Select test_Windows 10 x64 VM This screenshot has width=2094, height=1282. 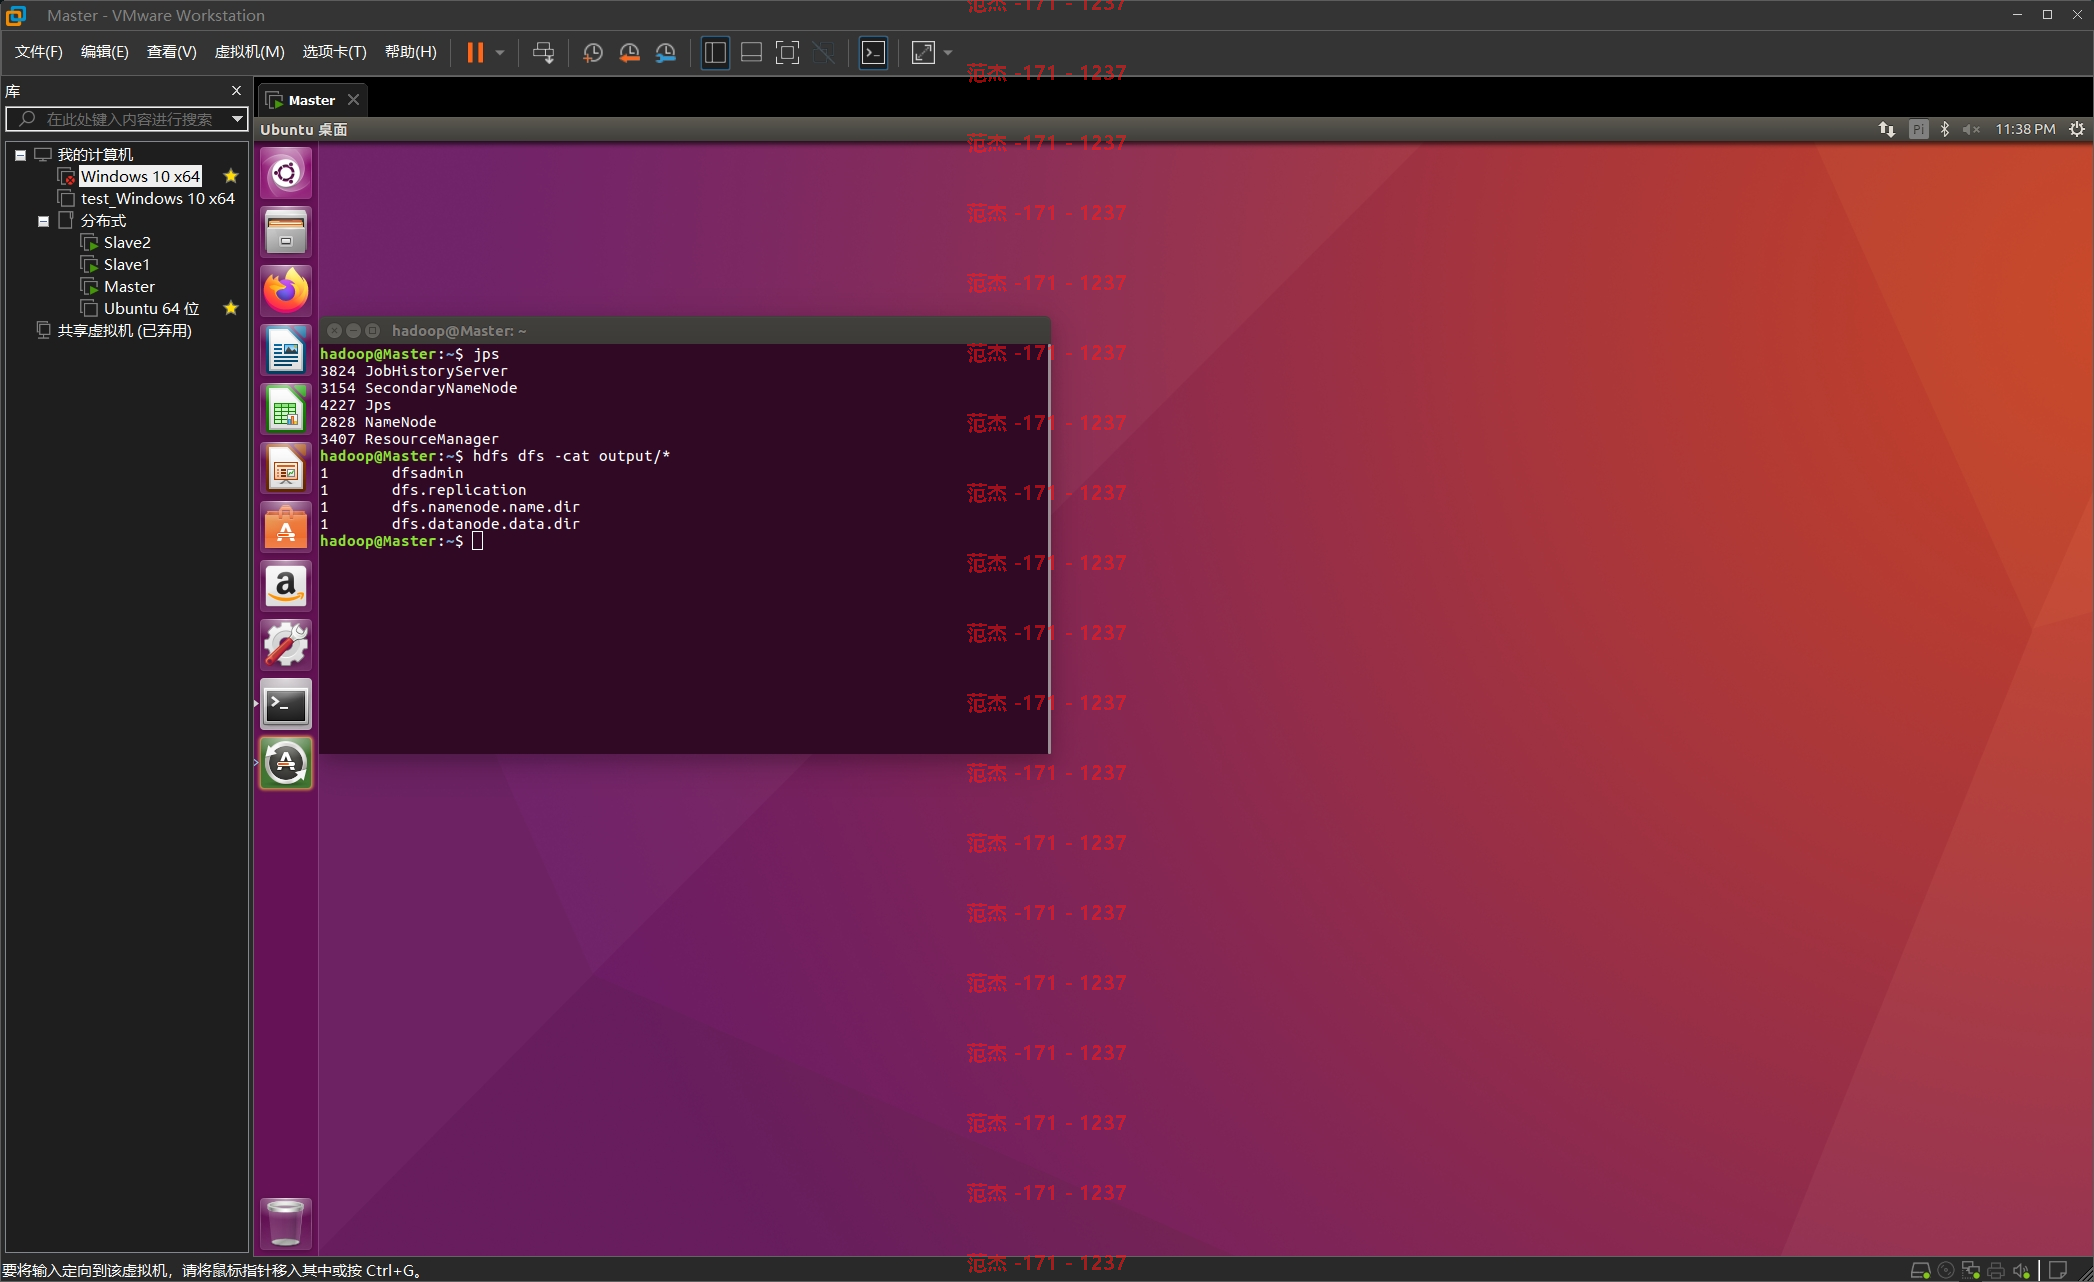(157, 198)
